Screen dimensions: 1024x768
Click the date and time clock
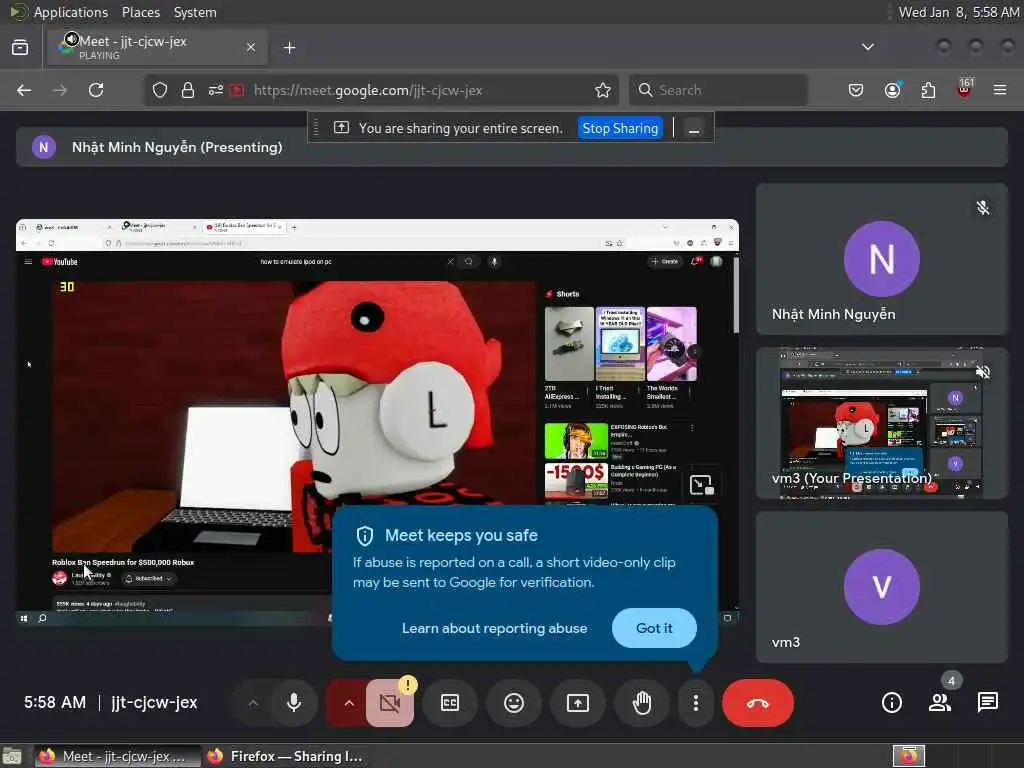tap(957, 12)
